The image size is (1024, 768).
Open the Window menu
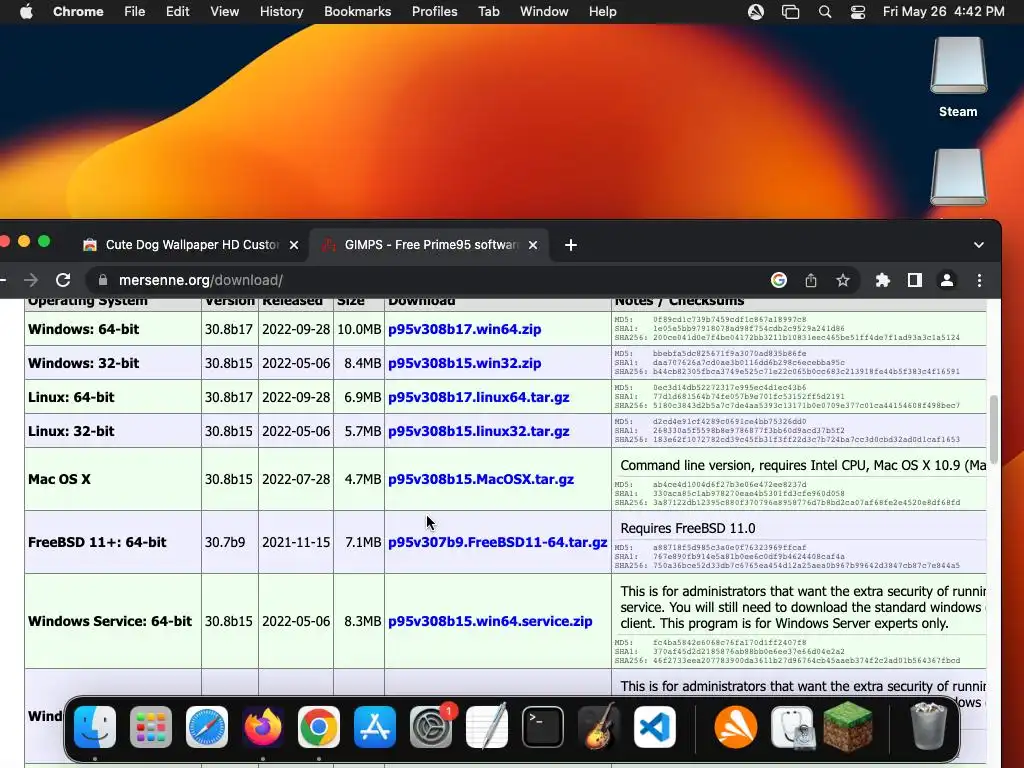(x=544, y=12)
